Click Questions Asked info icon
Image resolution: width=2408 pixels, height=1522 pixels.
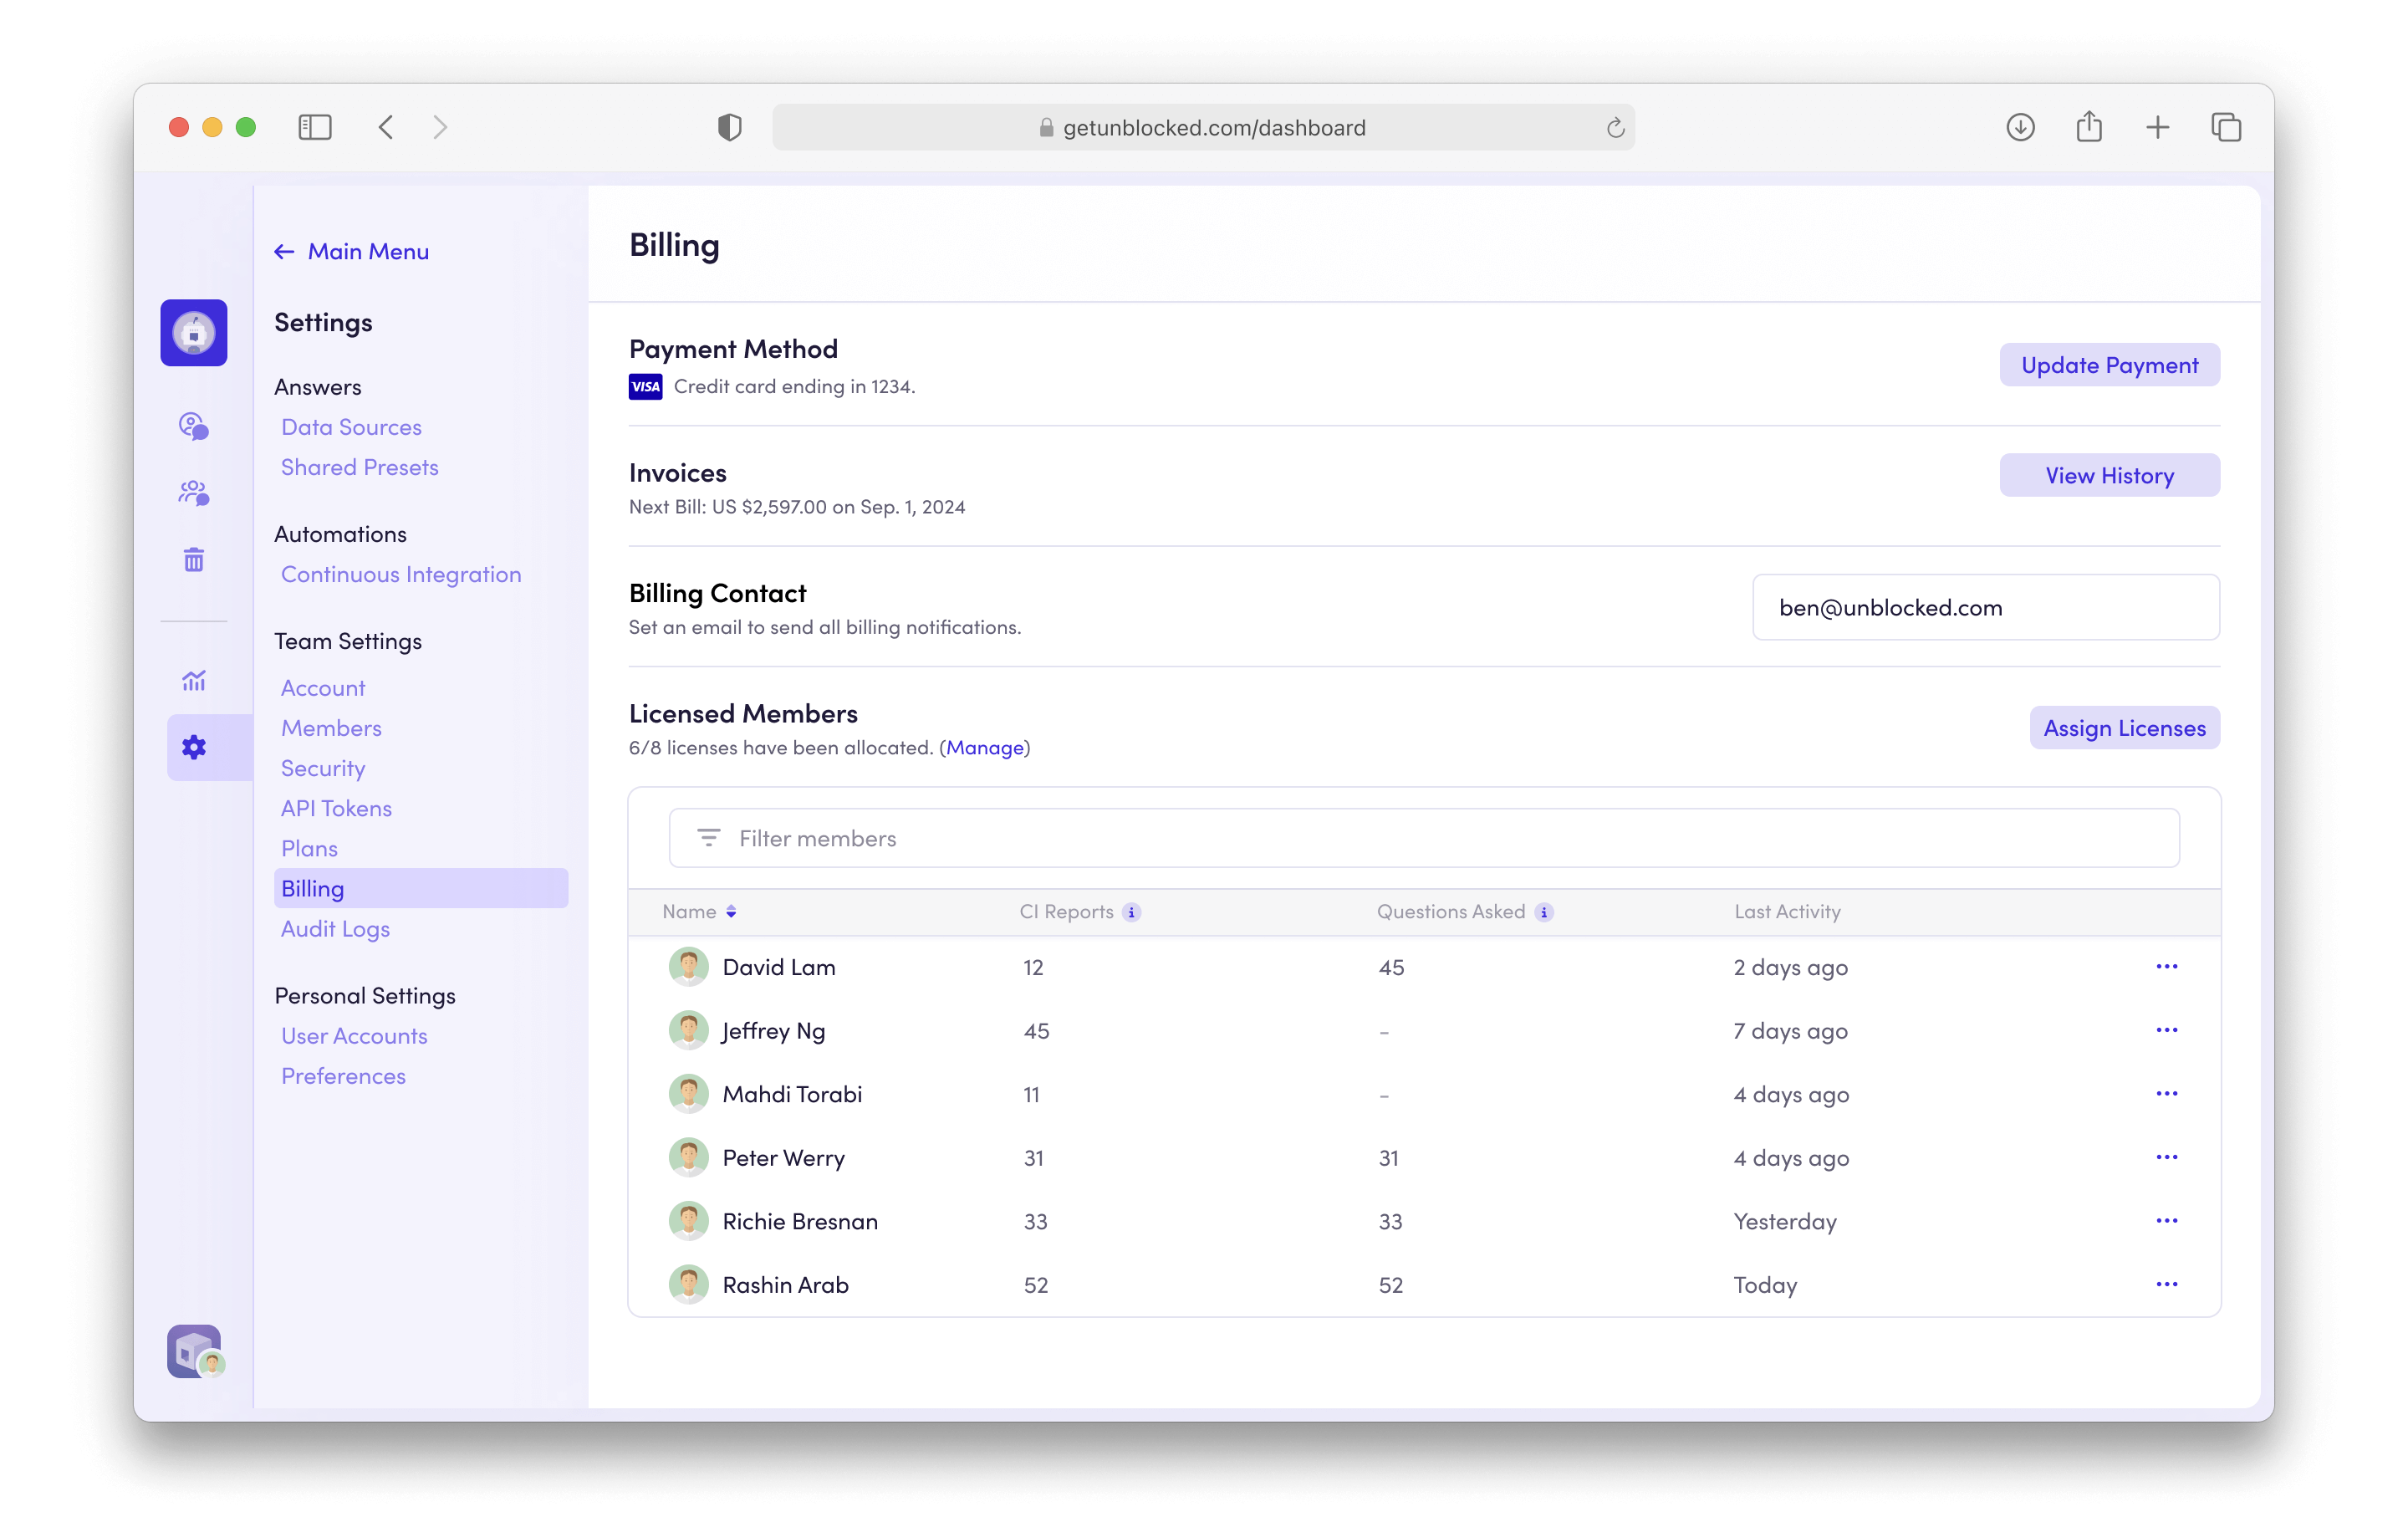pyautogui.click(x=1544, y=912)
